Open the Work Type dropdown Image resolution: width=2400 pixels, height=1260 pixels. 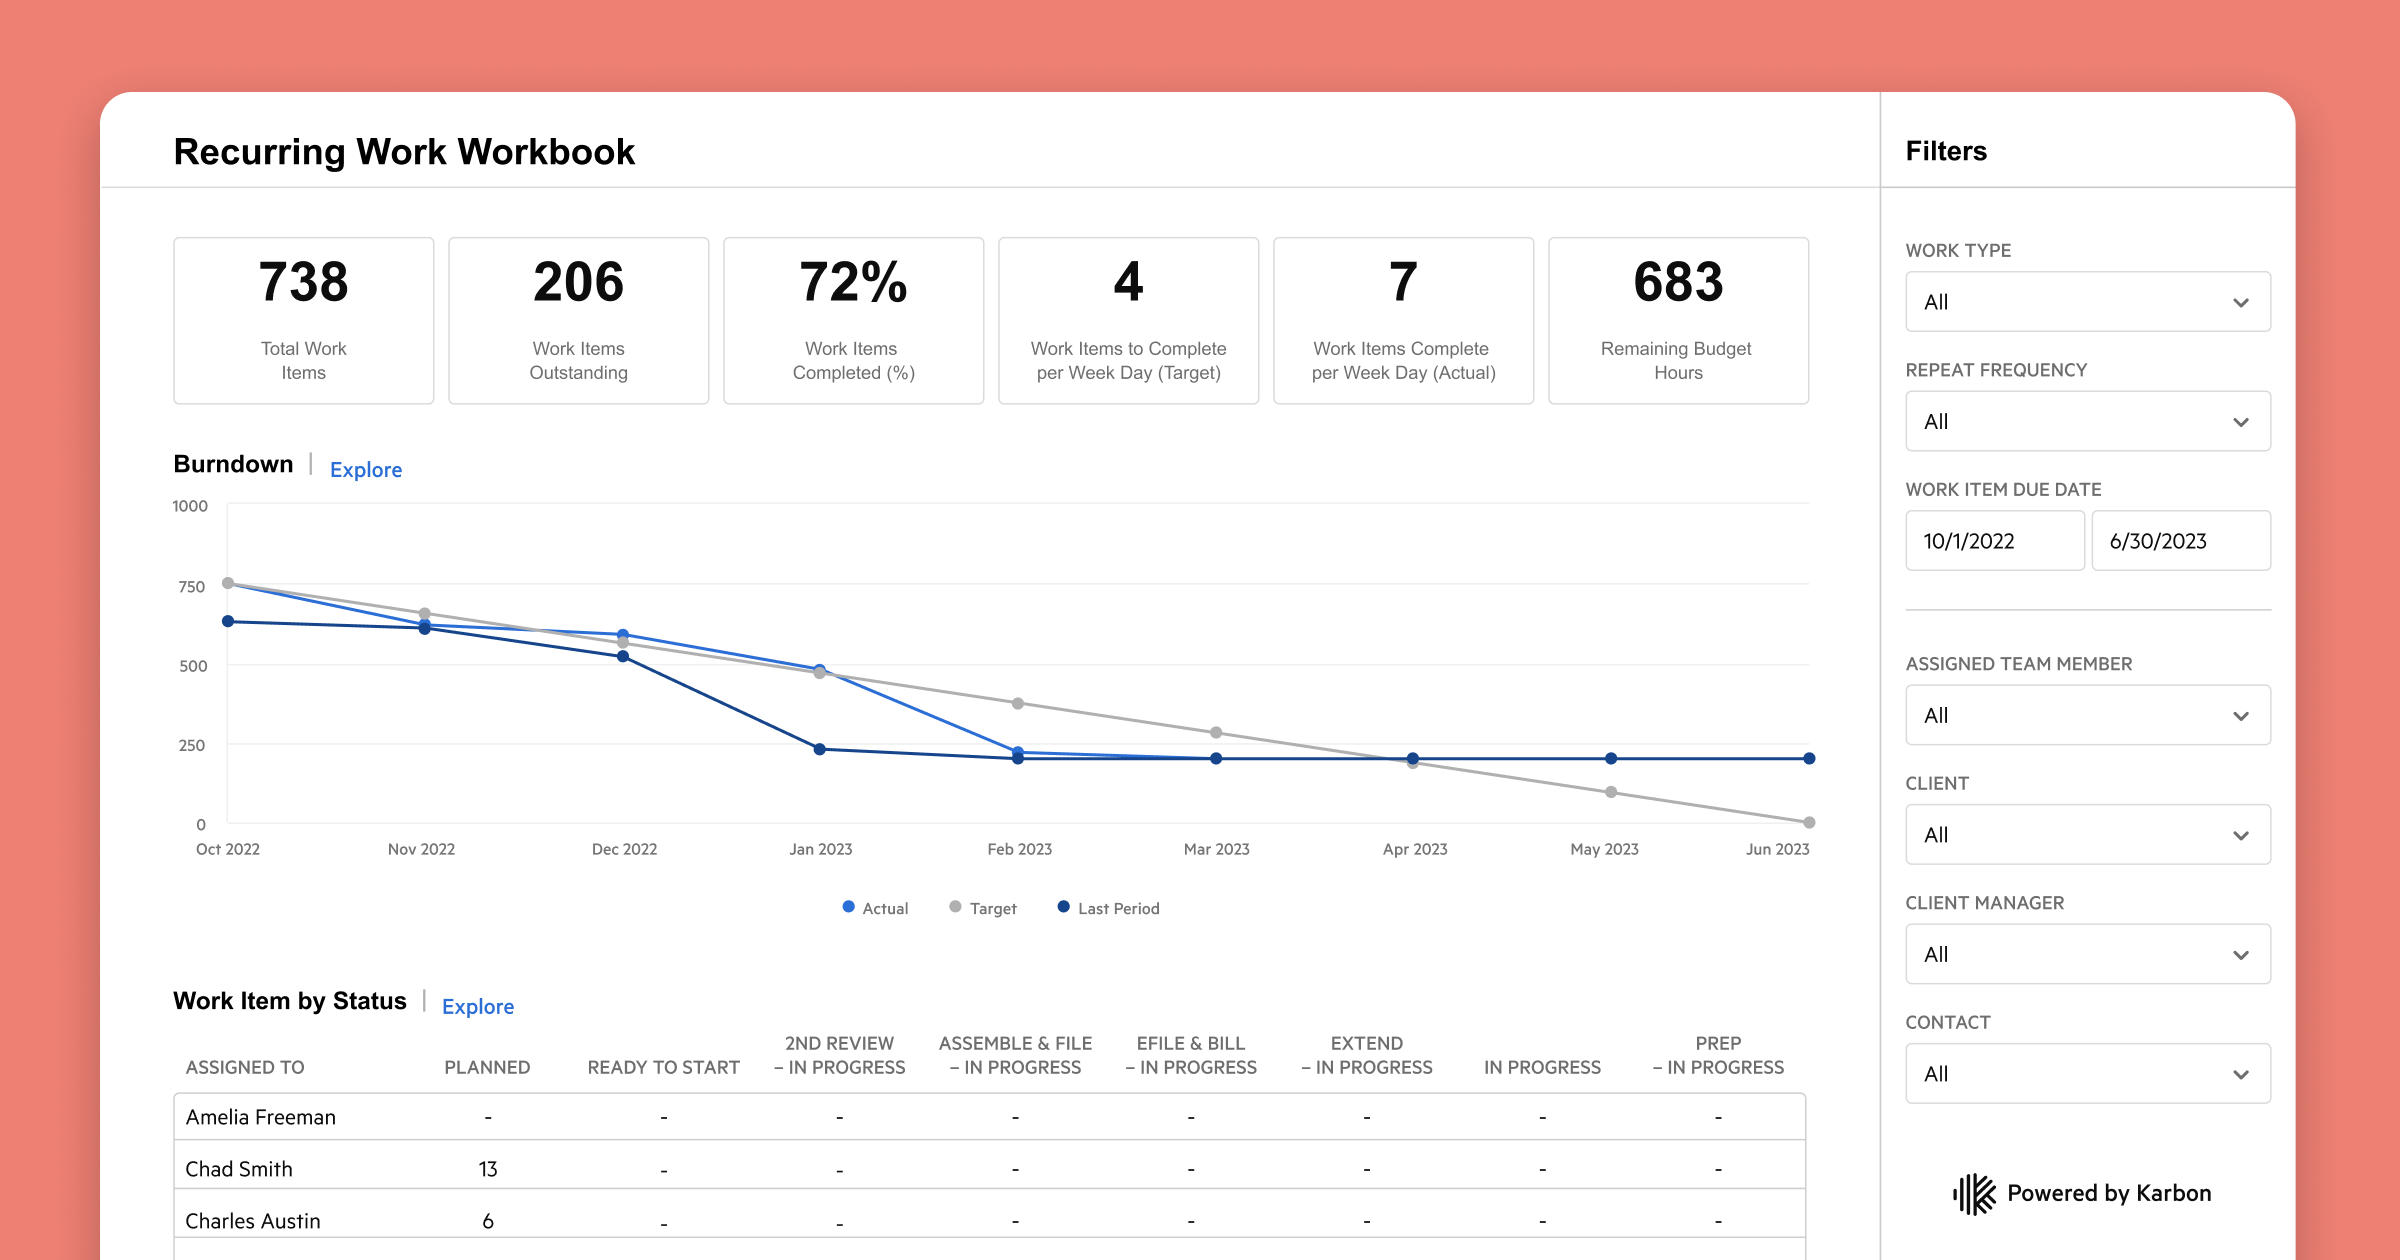(2087, 302)
